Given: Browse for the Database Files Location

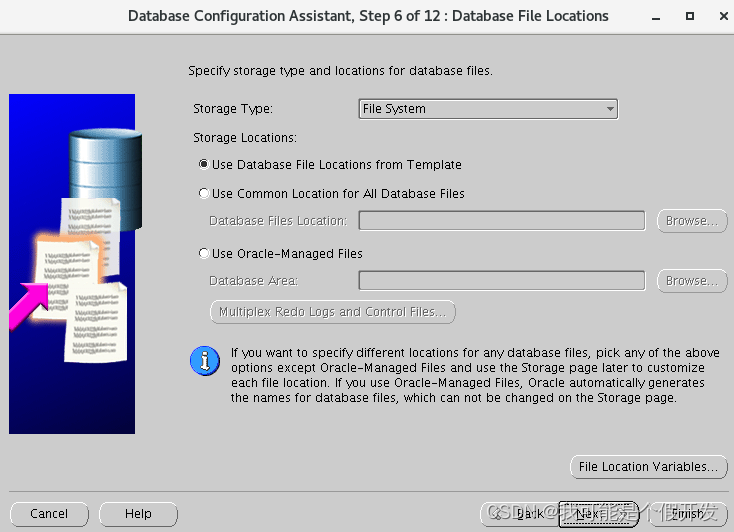Looking at the screenshot, I should [x=691, y=221].
